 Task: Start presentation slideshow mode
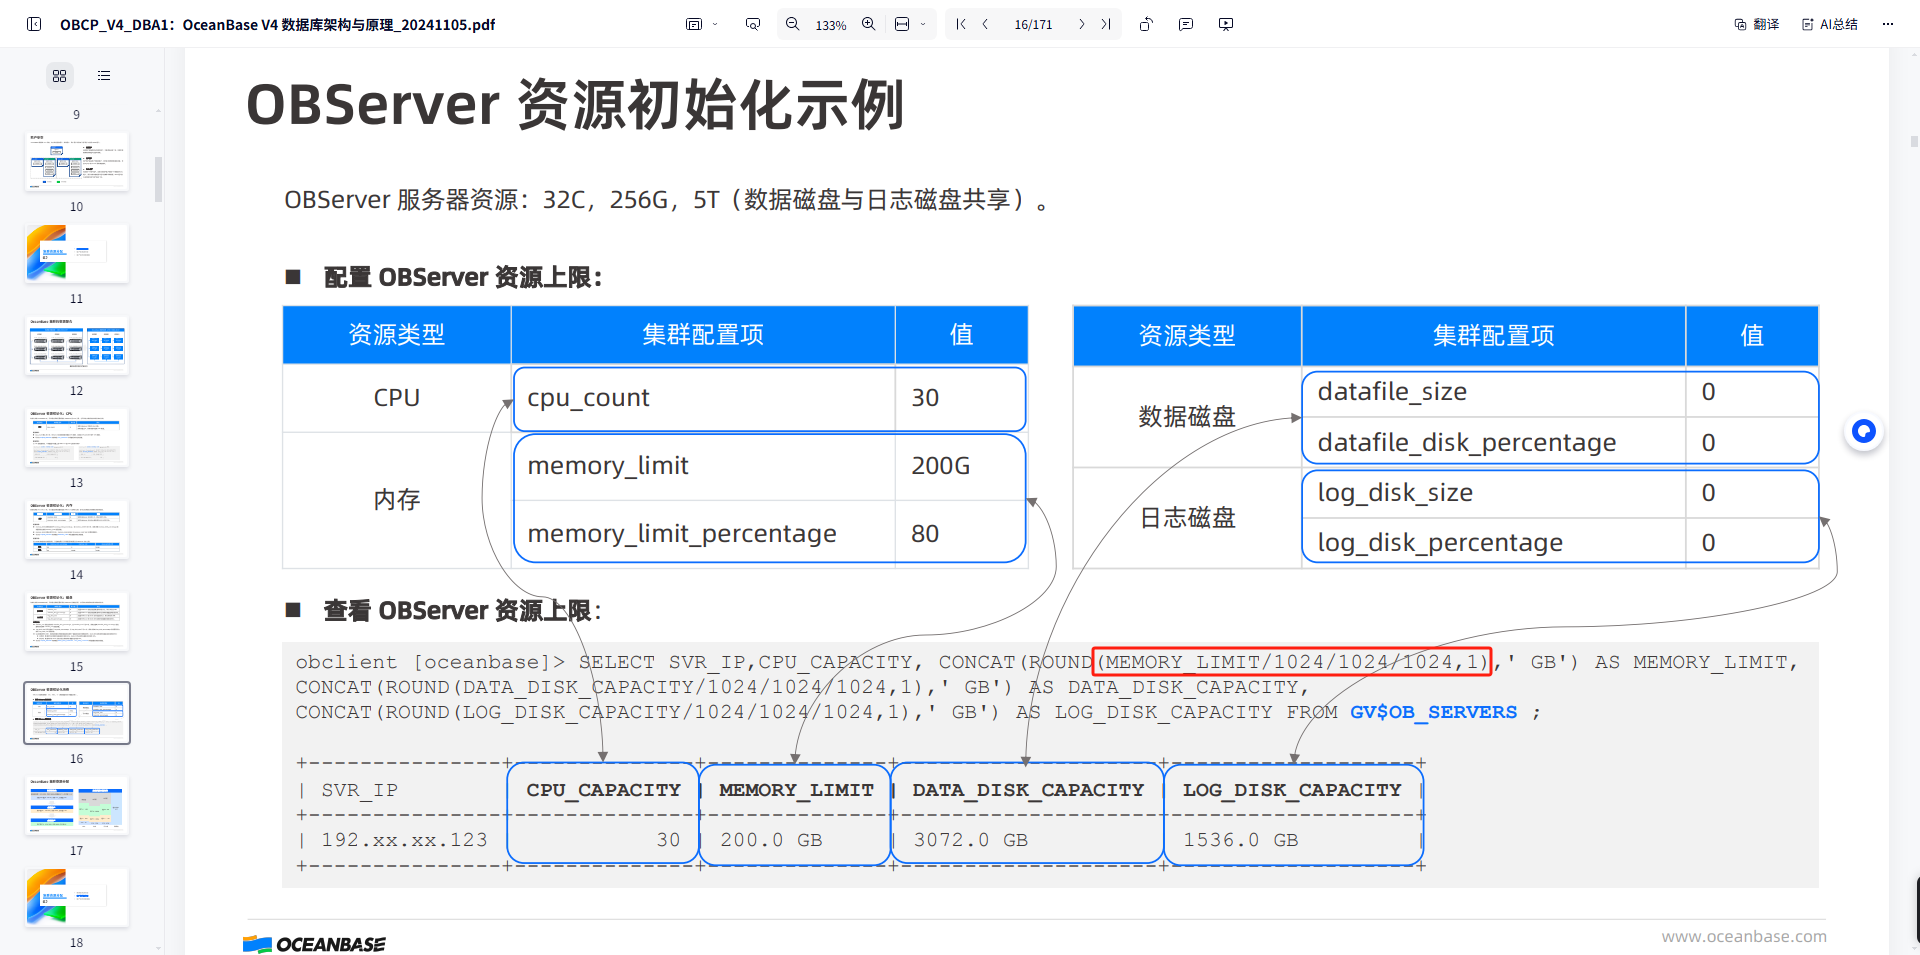tap(1226, 24)
